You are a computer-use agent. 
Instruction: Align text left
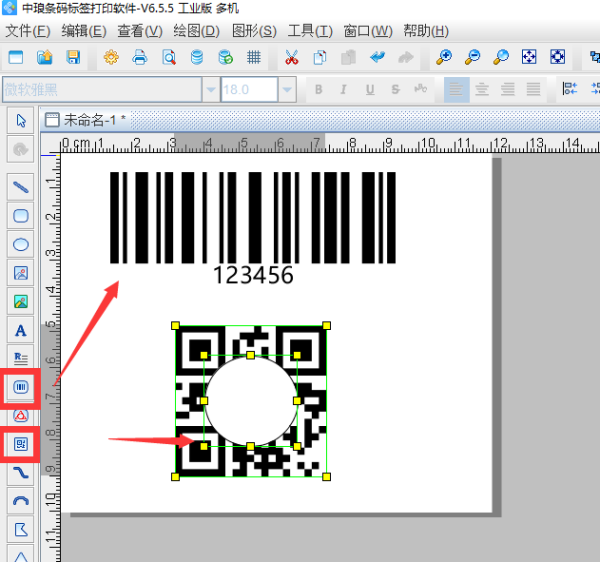[x=457, y=90]
